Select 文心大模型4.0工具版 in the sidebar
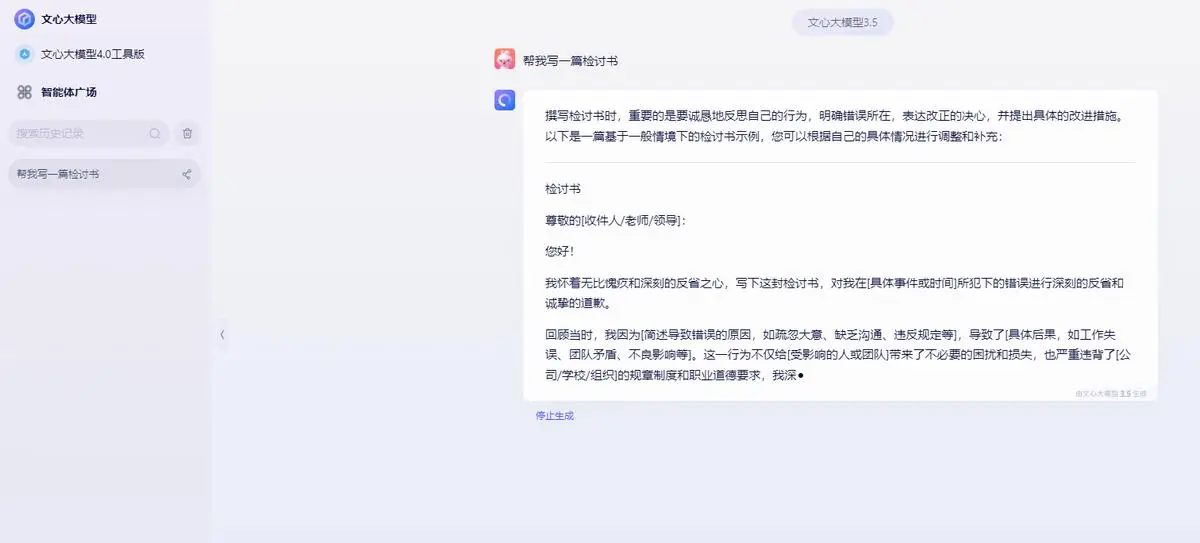 click(93, 54)
